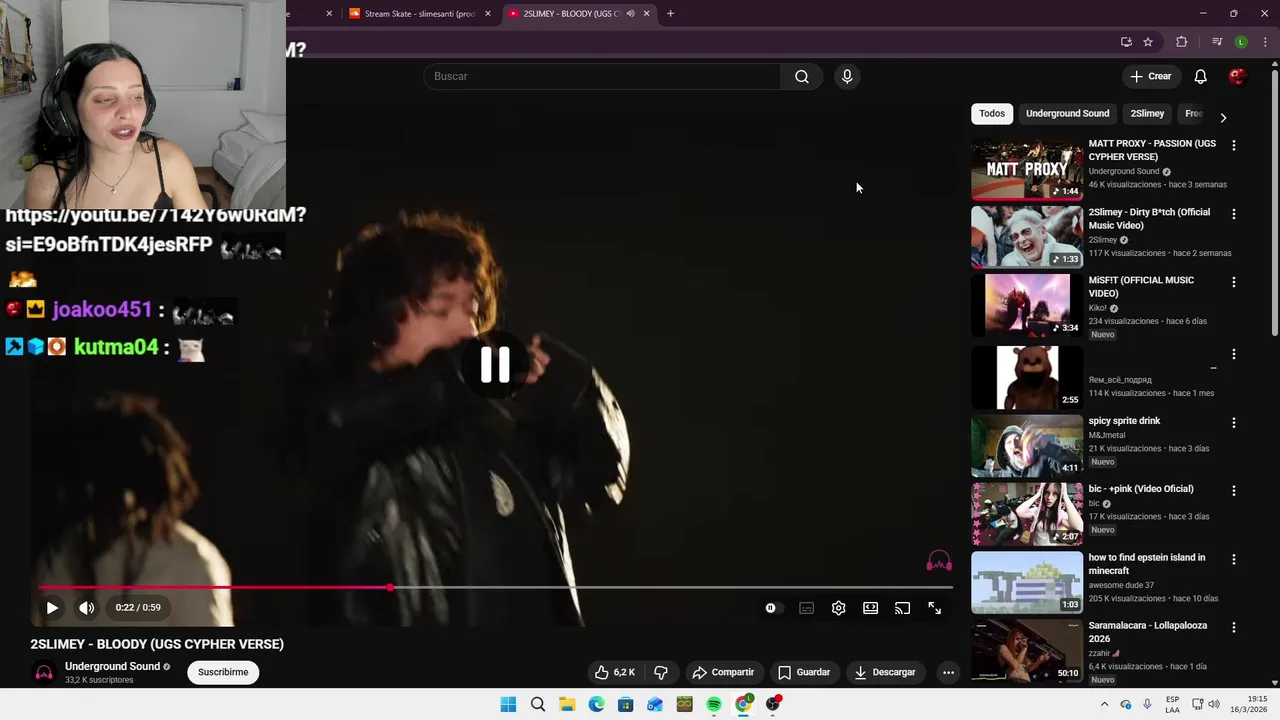Viewport: 1280px width, 720px height.
Task: Open options menu for bic - +pink video
Action: pos(1233,491)
